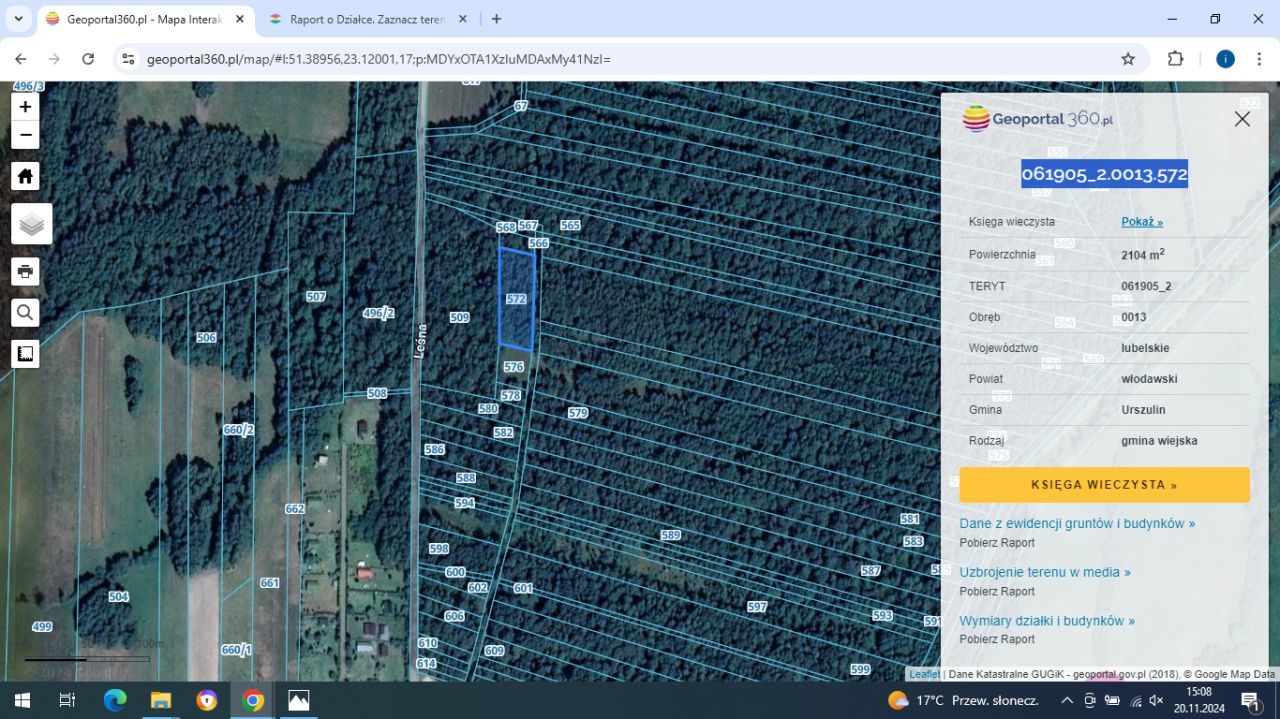The image size is (1280, 719).
Task: Open Wymiary działki i budynków link
Action: click(1047, 621)
